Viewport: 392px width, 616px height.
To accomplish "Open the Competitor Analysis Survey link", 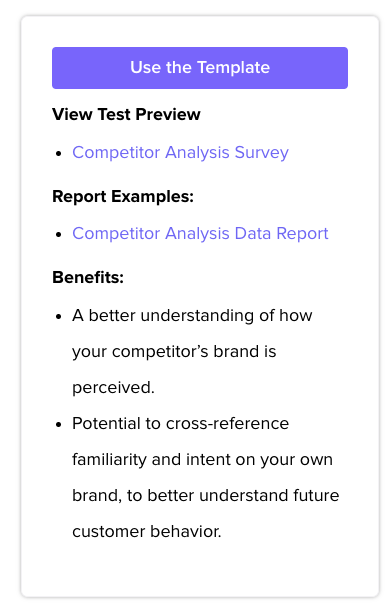I will tap(180, 153).
